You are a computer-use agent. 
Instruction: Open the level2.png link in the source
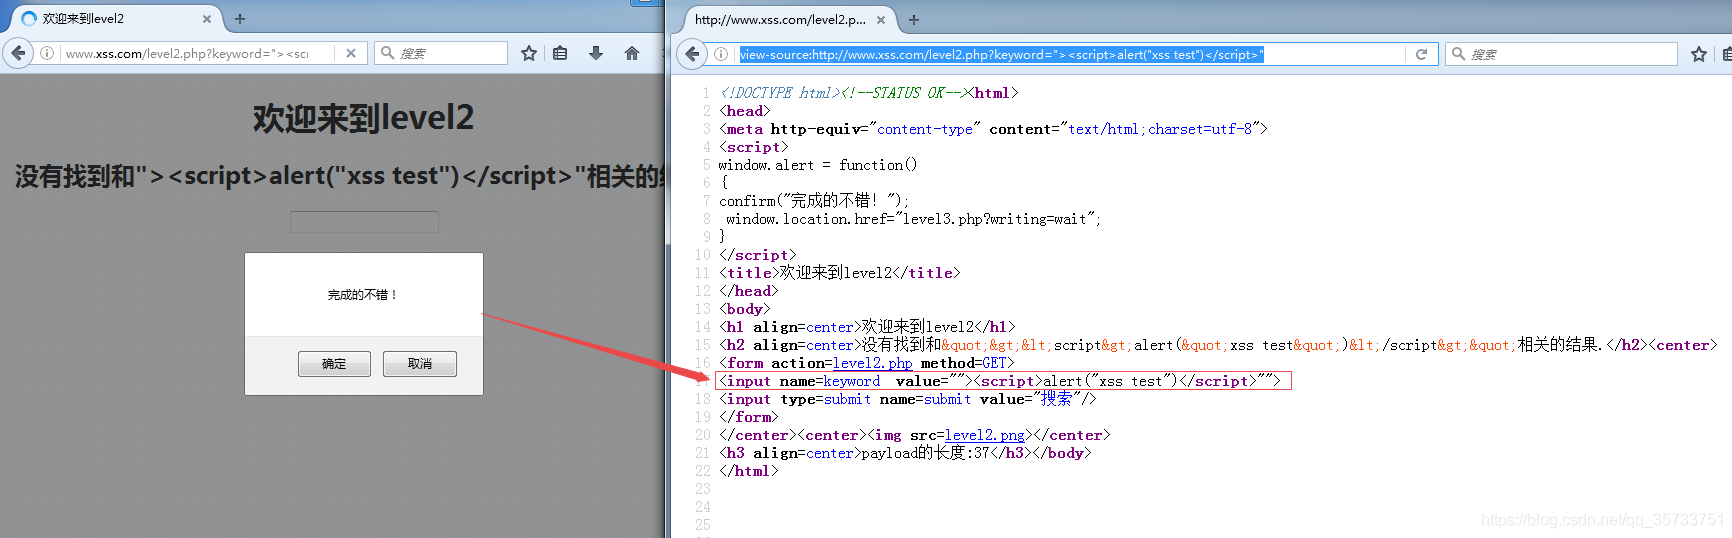(984, 435)
